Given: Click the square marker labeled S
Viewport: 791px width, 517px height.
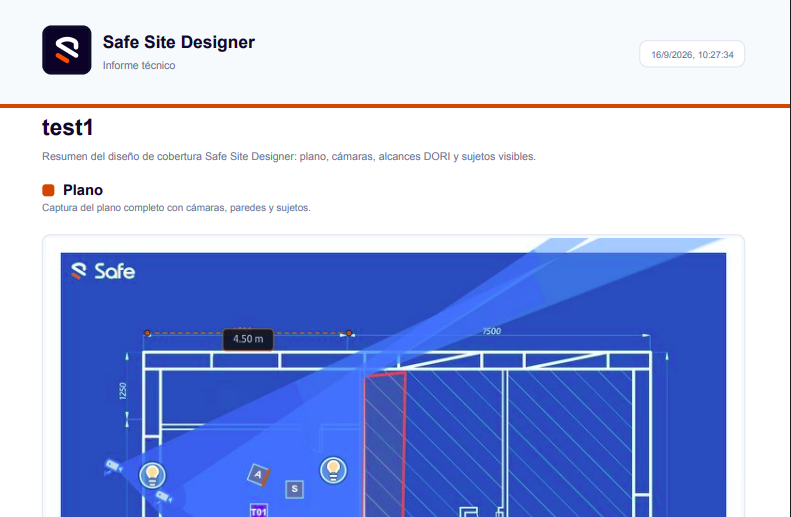Looking at the screenshot, I should pos(295,489).
